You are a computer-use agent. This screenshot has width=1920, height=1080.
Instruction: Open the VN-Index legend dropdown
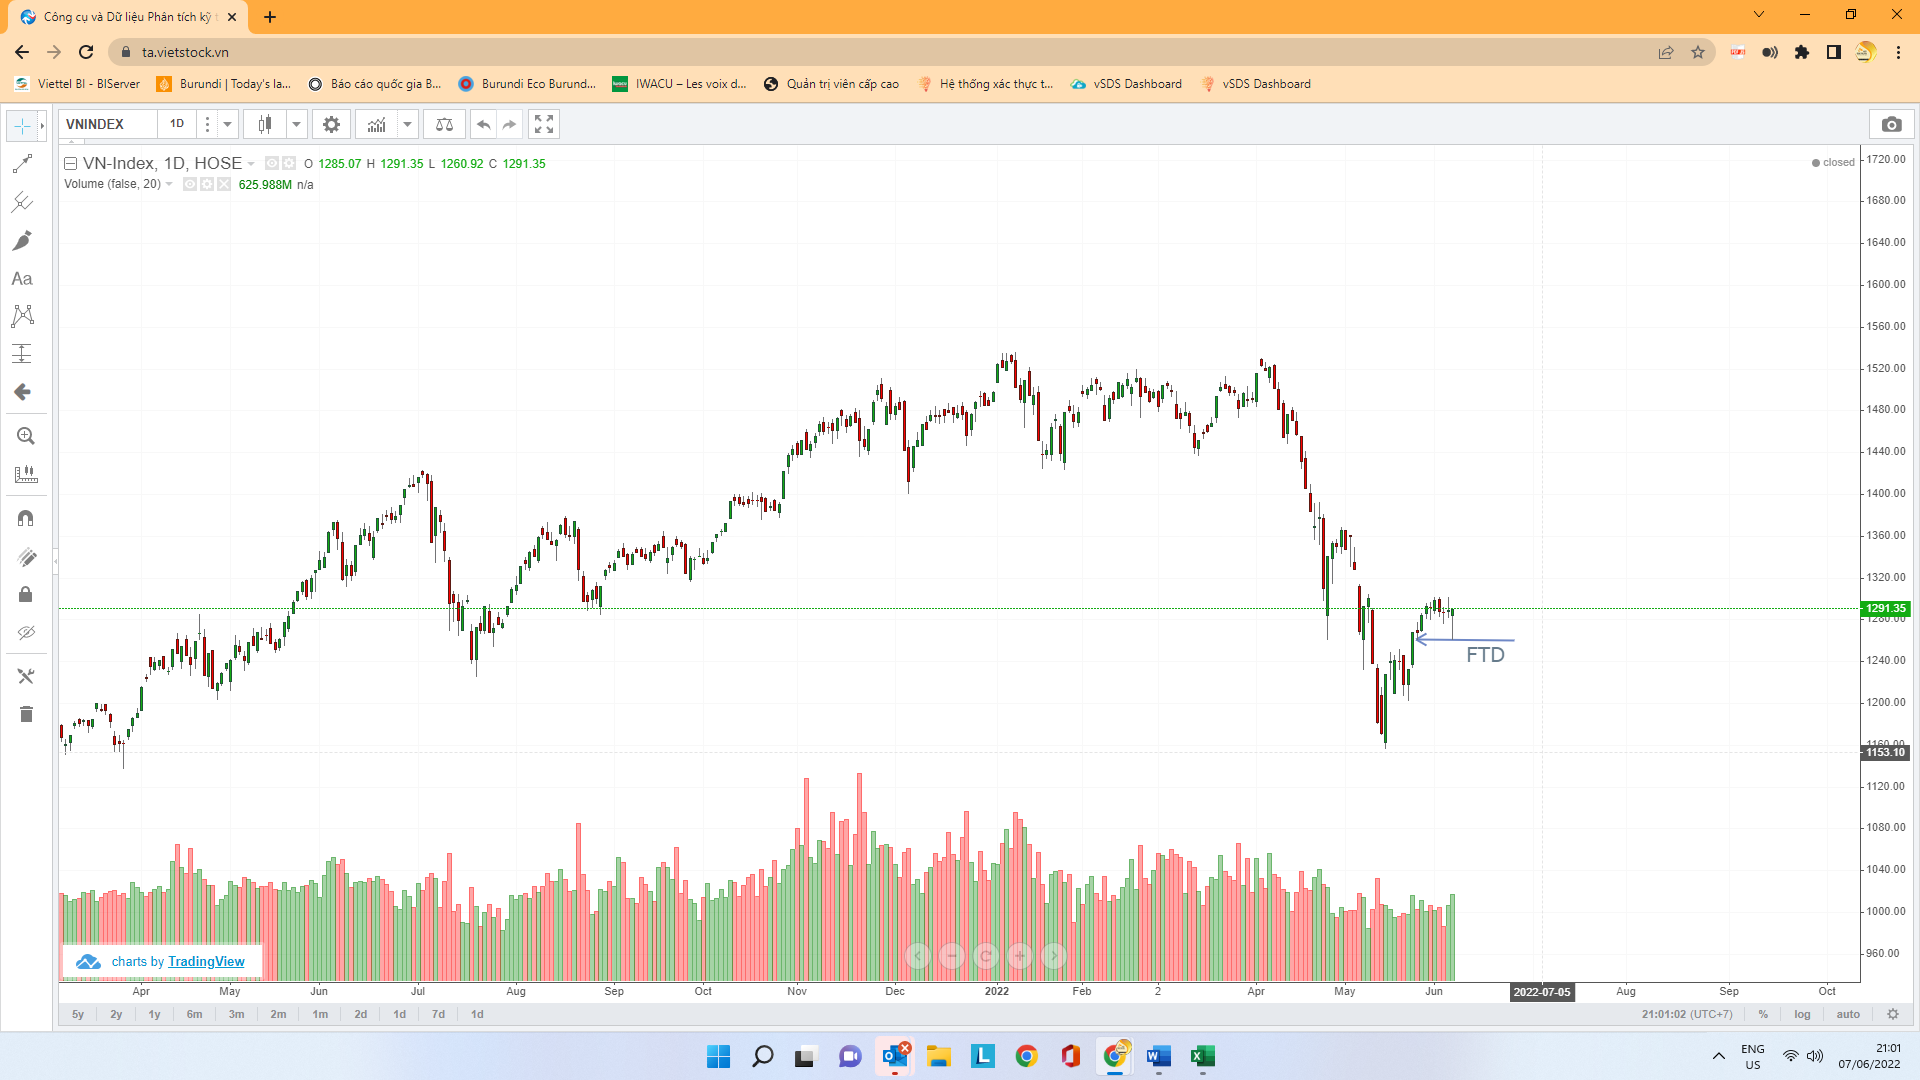pyautogui.click(x=251, y=164)
